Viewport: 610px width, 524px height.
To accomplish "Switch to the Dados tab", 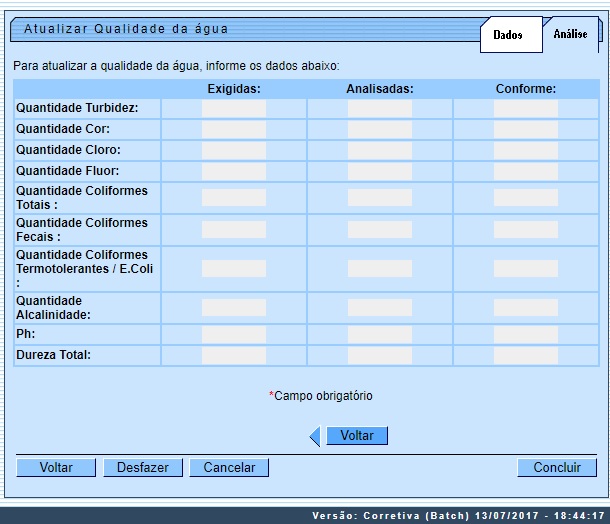I will 508,35.
